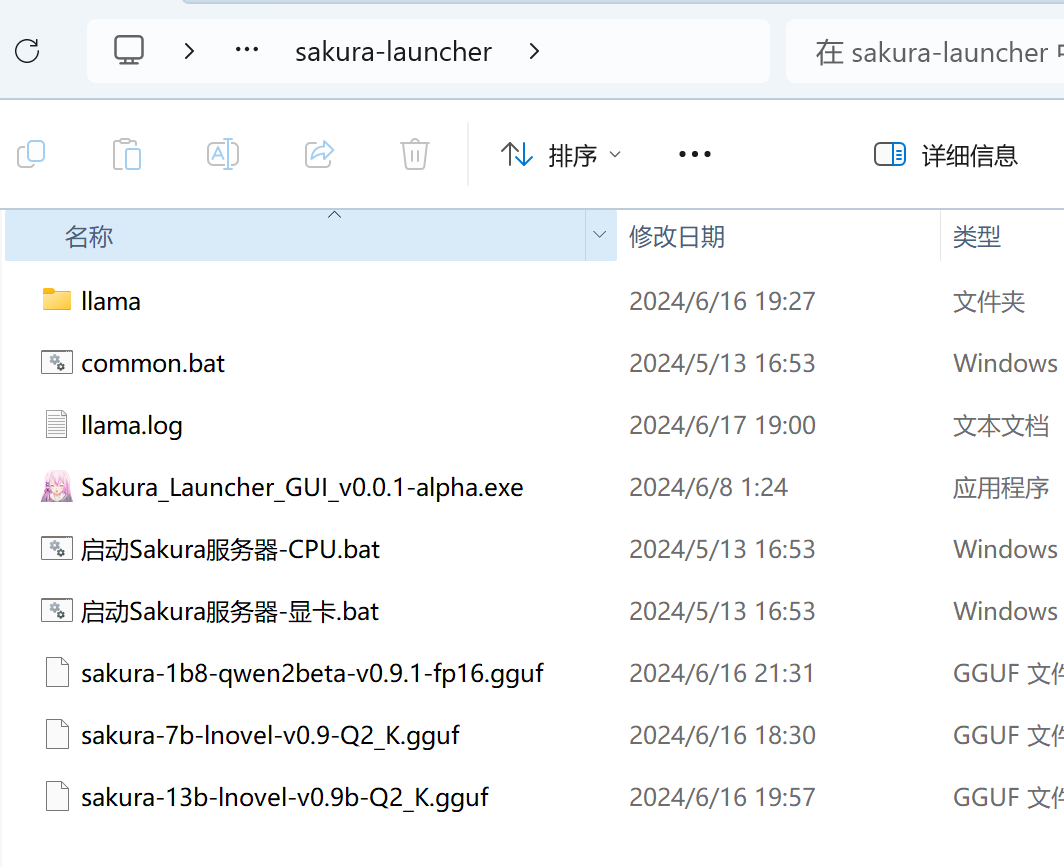Click the Copy icon in the toolbar
This screenshot has height=867, width=1064.
(32, 154)
